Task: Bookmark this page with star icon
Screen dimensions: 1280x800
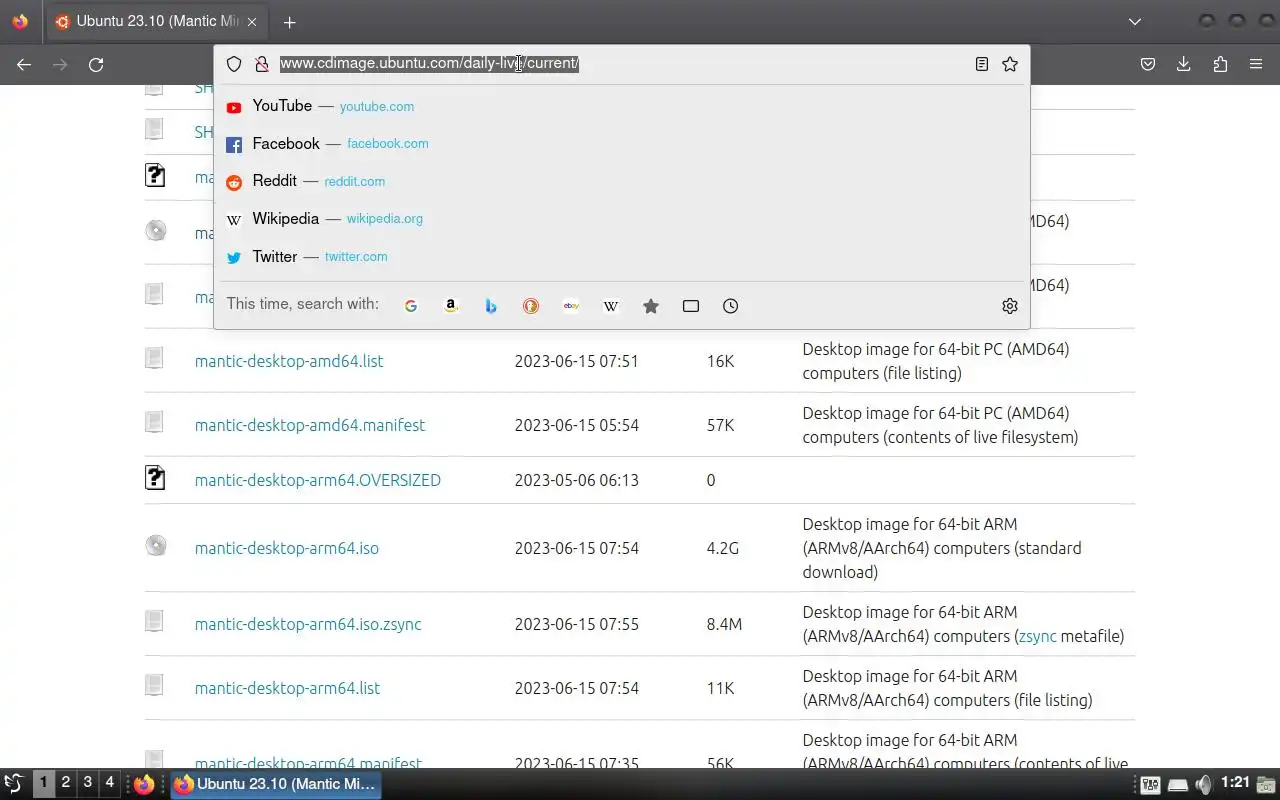Action: coord(1010,64)
